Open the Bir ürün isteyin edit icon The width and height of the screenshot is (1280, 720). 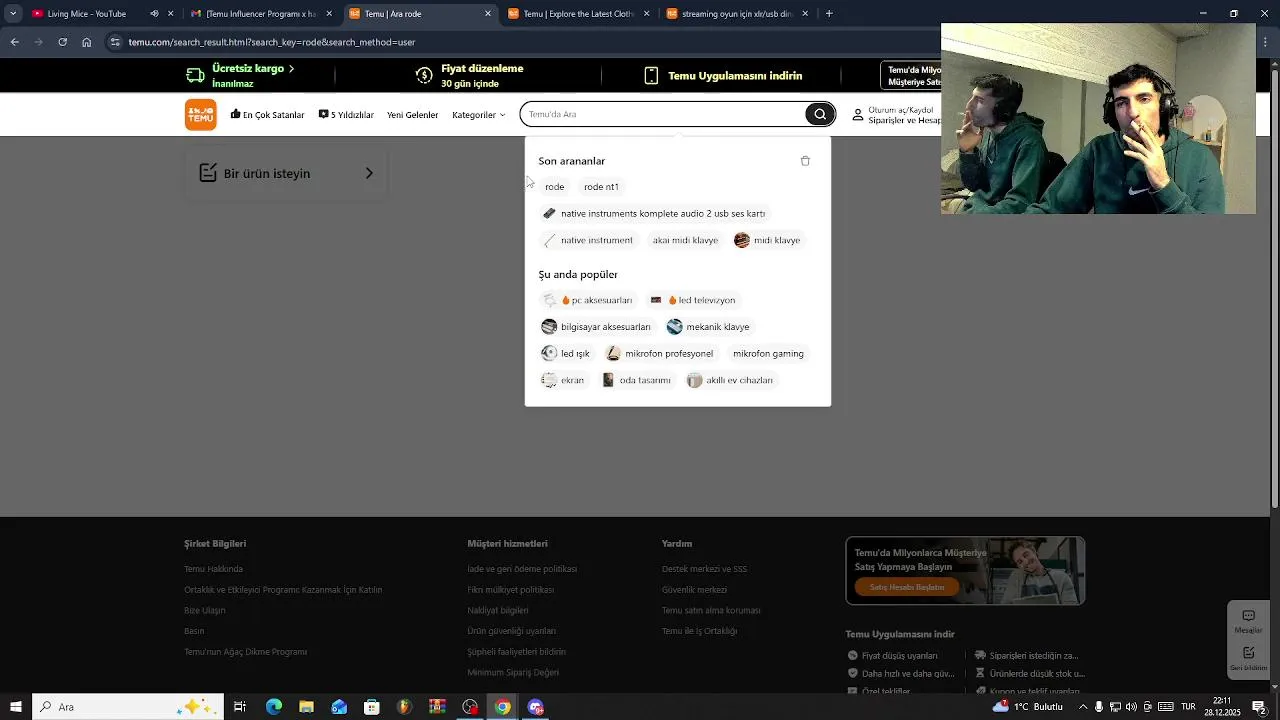(208, 173)
